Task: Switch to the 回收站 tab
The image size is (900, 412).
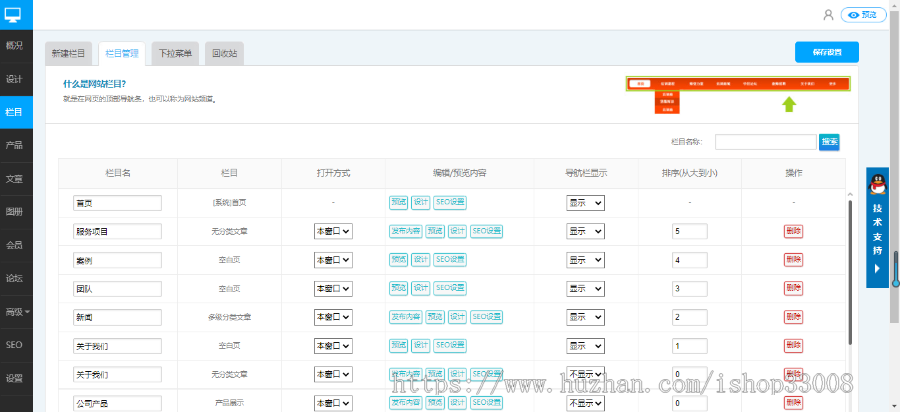Action: [224, 53]
